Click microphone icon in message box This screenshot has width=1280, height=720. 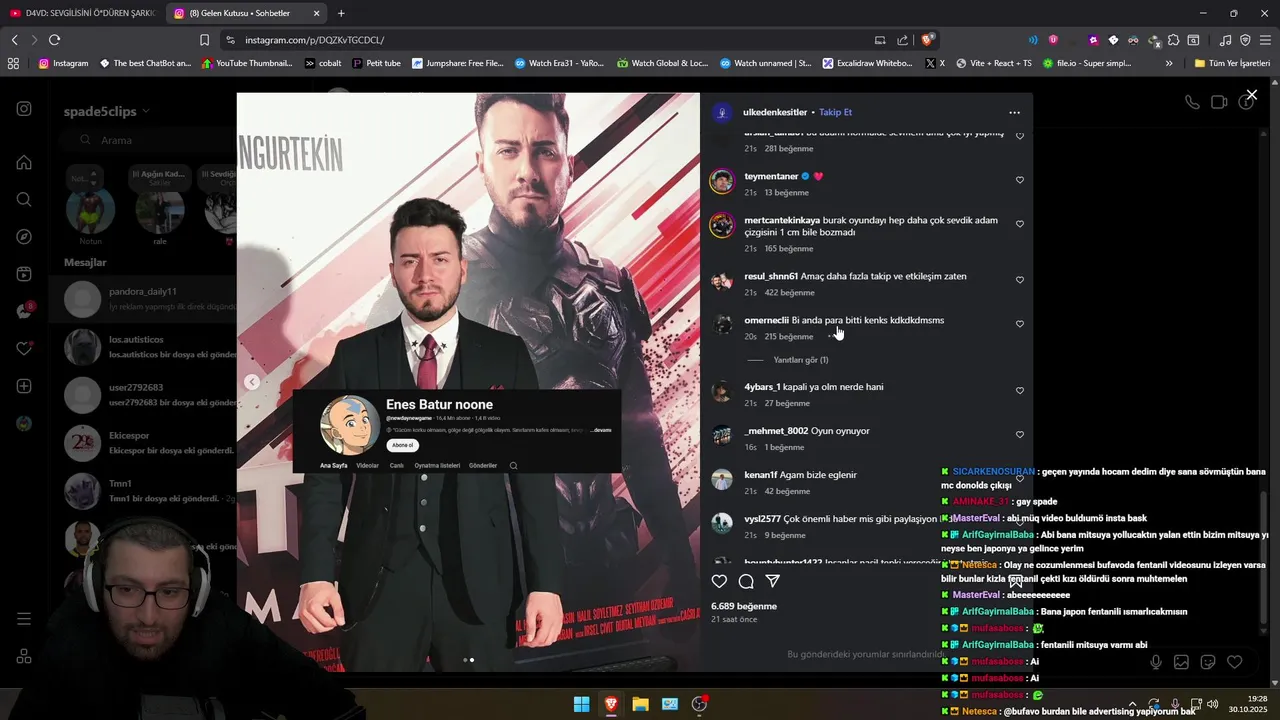tap(1156, 662)
